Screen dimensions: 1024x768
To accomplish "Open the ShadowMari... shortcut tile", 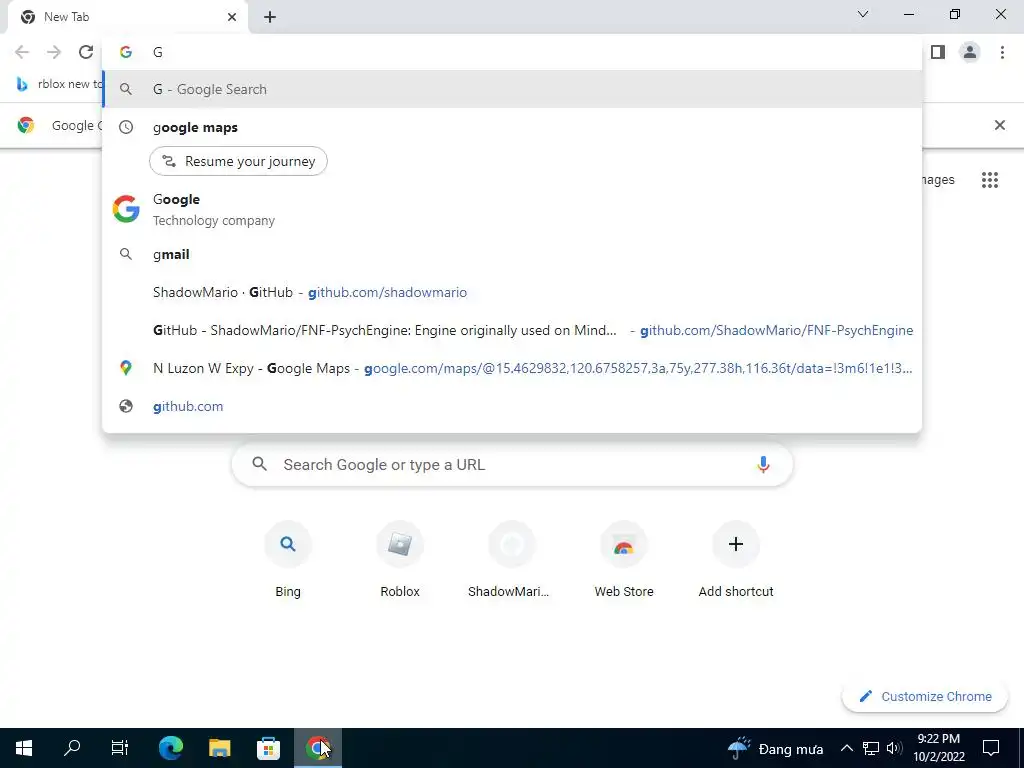I will coord(511,559).
